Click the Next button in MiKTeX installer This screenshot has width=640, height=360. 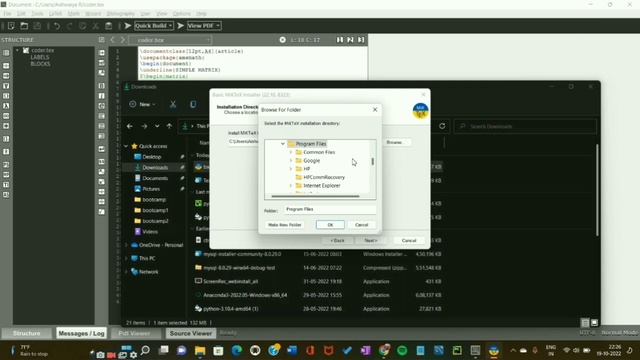(x=371, y=241)
